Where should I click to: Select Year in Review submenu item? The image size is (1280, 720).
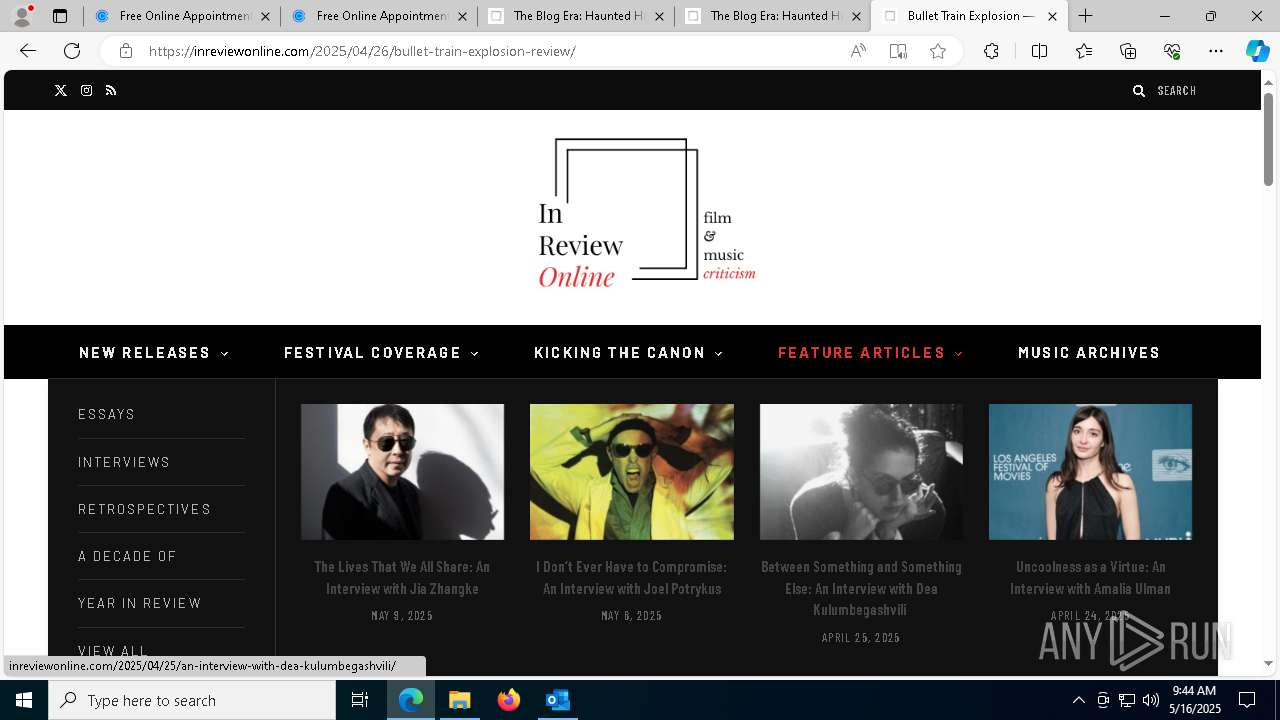click(x=140, y=603)
